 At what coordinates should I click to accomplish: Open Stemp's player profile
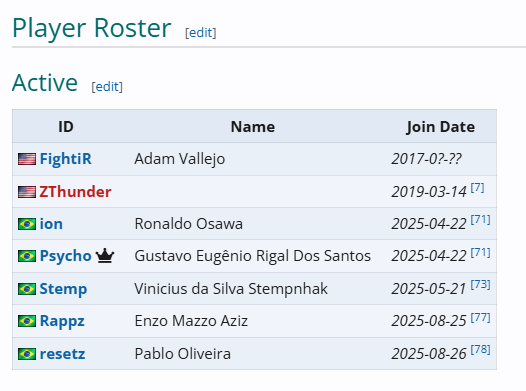click(63, 289)
